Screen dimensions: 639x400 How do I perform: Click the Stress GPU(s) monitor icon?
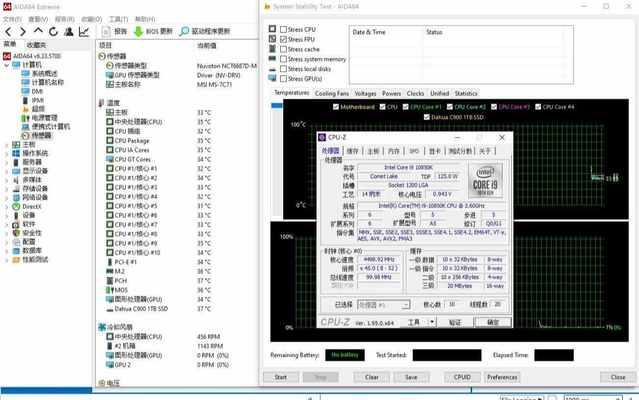[272, 78]
